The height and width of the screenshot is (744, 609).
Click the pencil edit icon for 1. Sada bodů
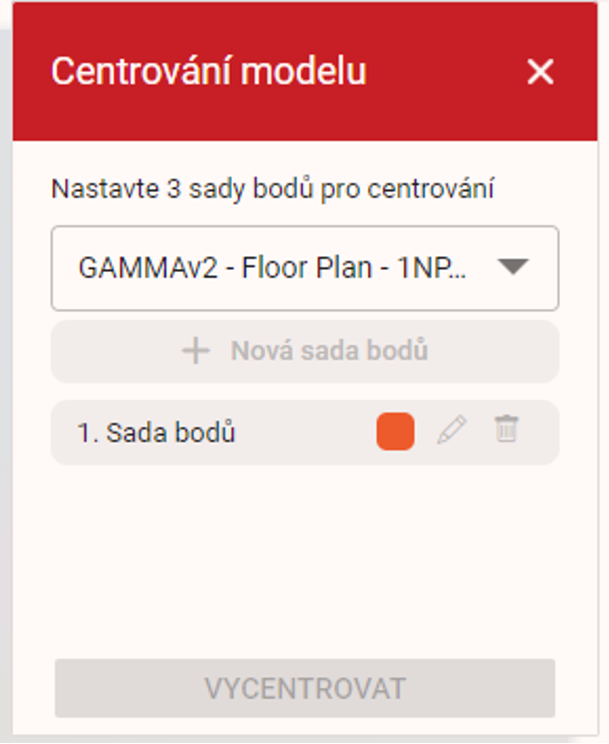[x=452, y=431]
